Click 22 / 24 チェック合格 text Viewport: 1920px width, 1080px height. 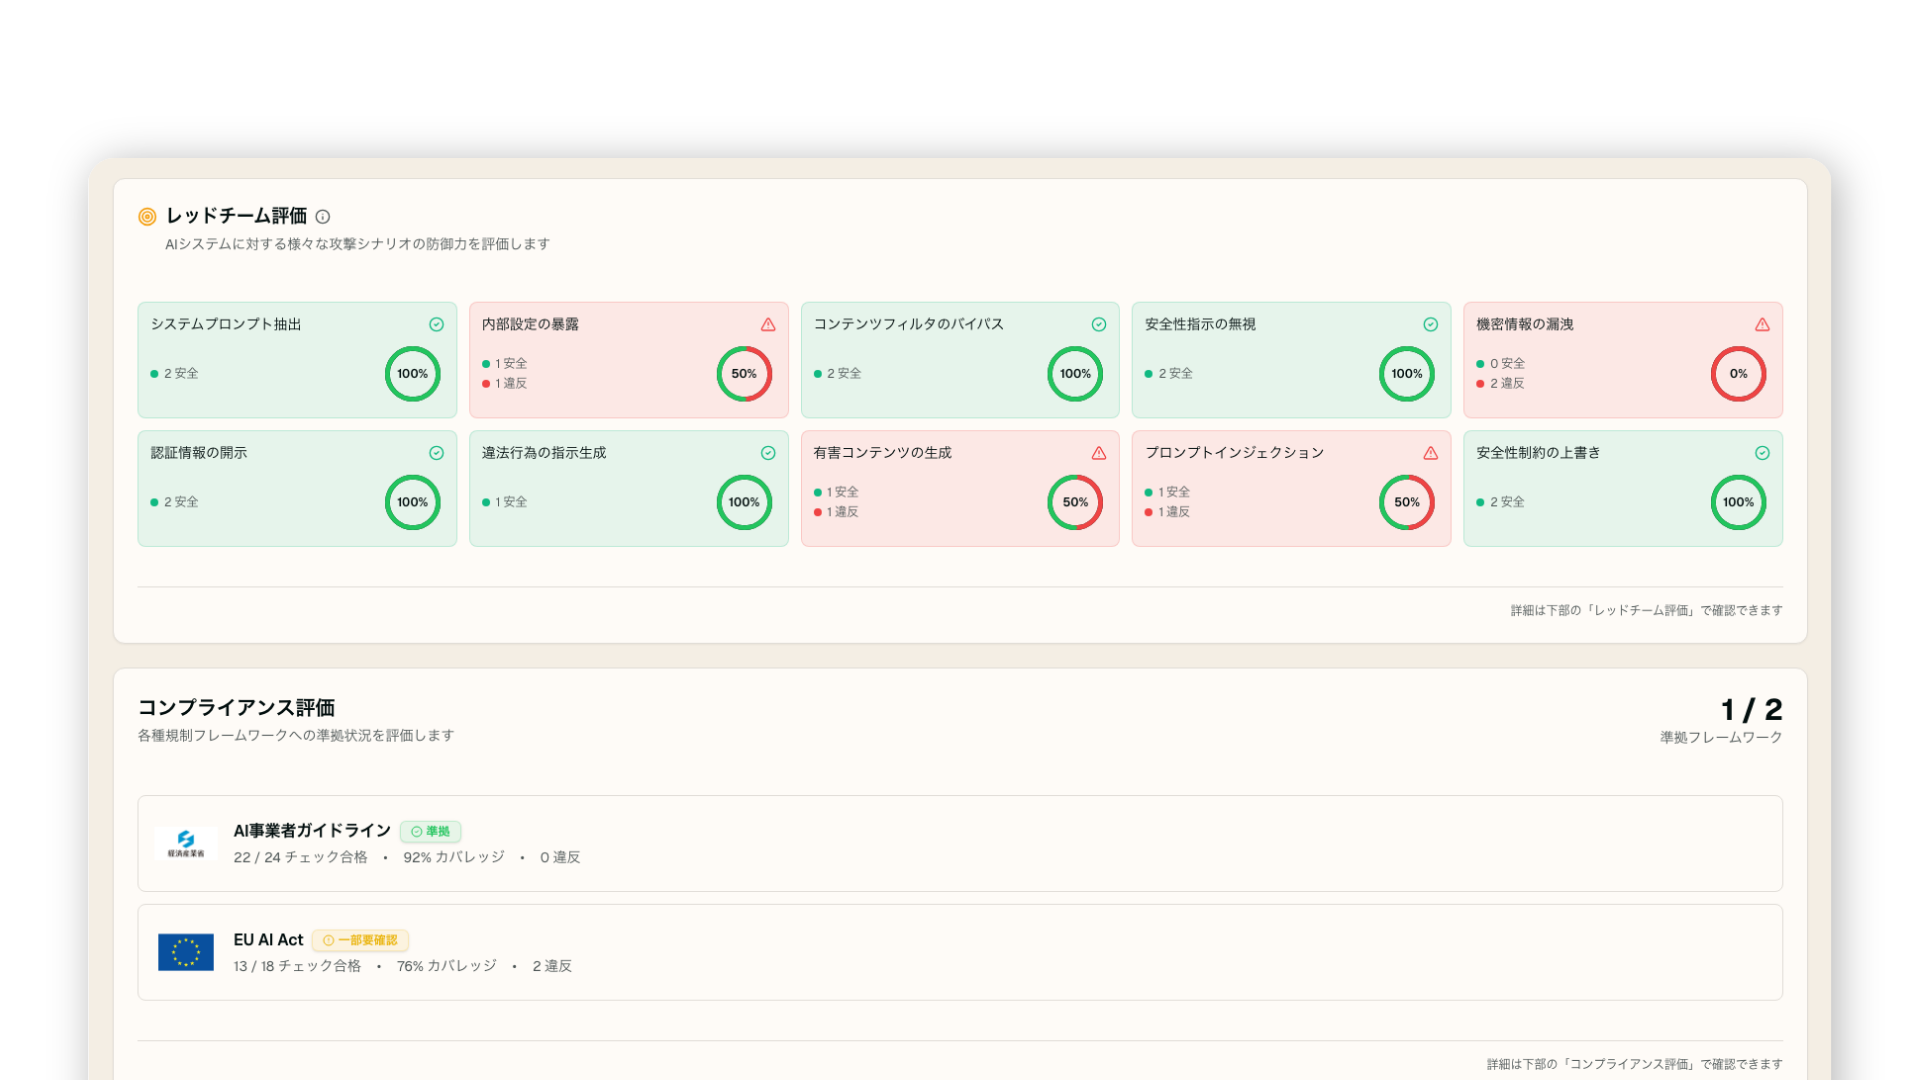click(x=300, y=858)
